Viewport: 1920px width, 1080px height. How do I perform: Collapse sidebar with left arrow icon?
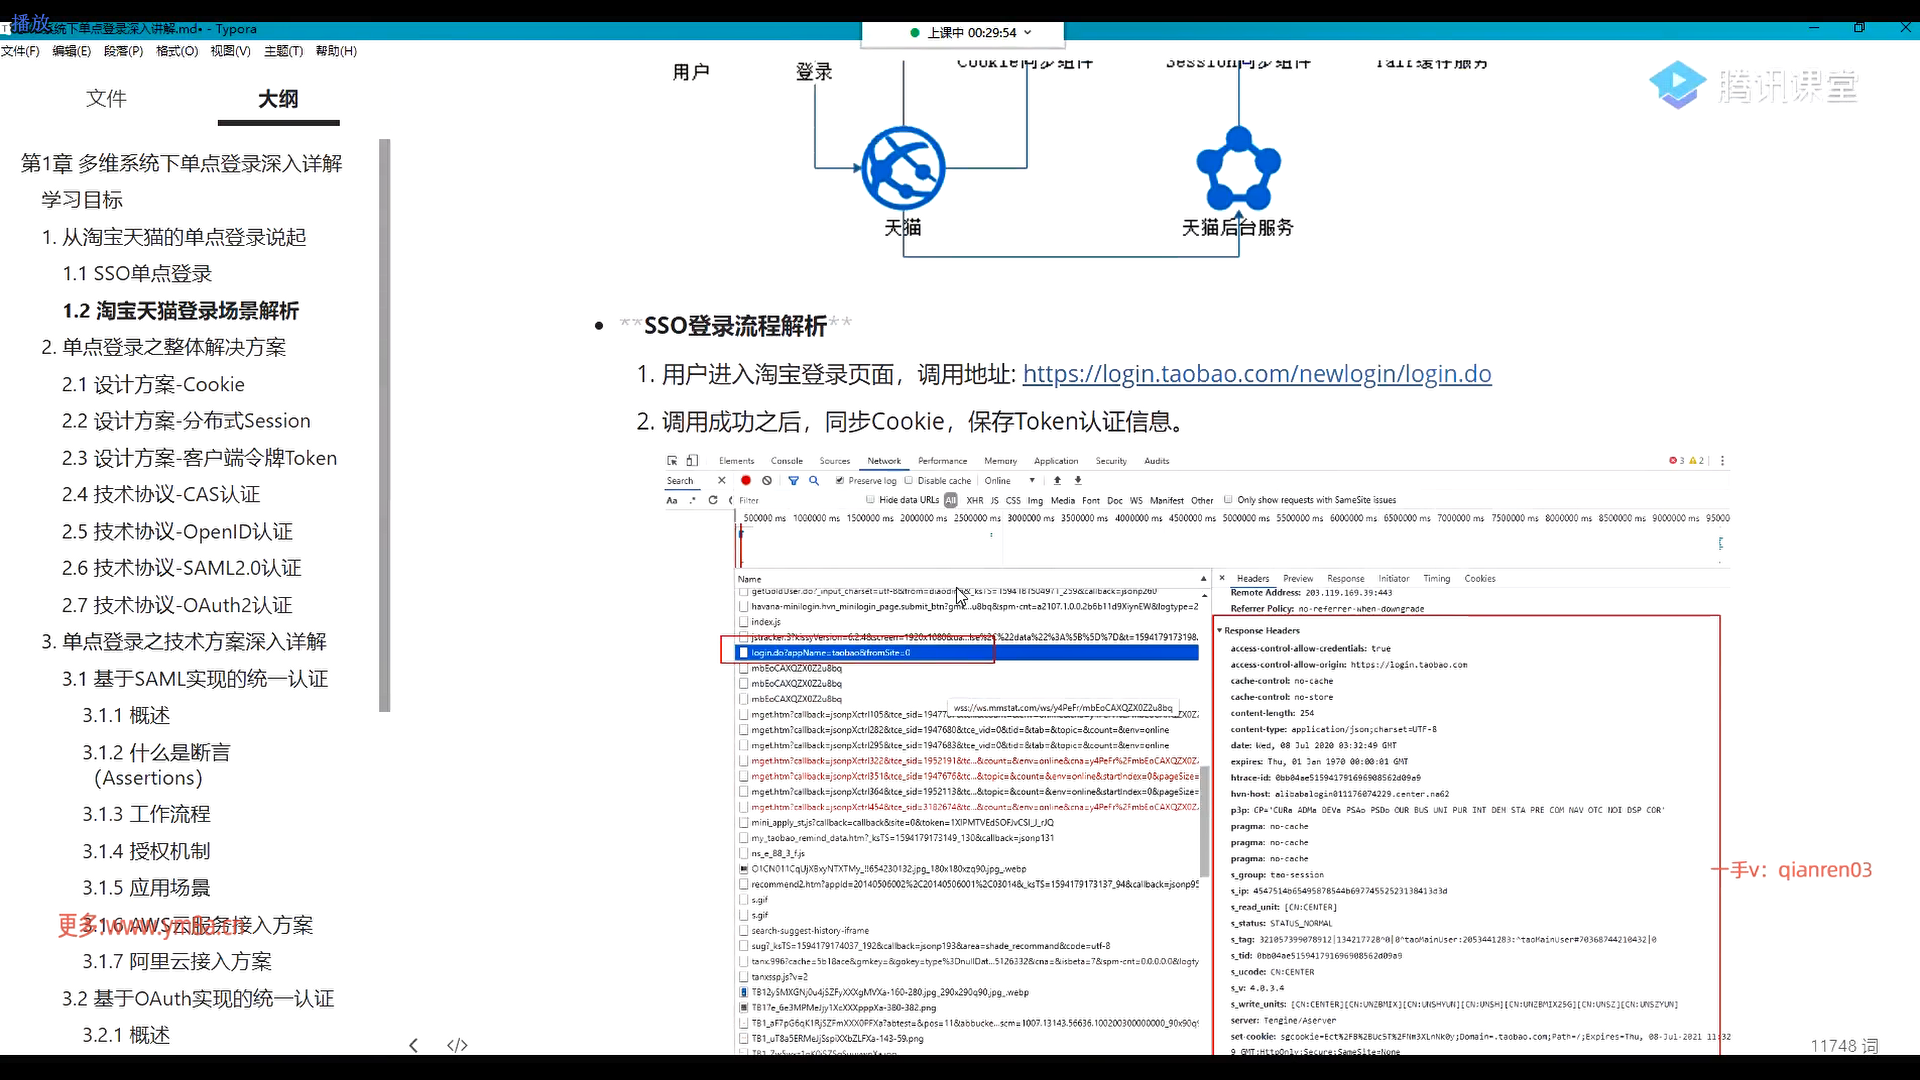[414, 1045]
